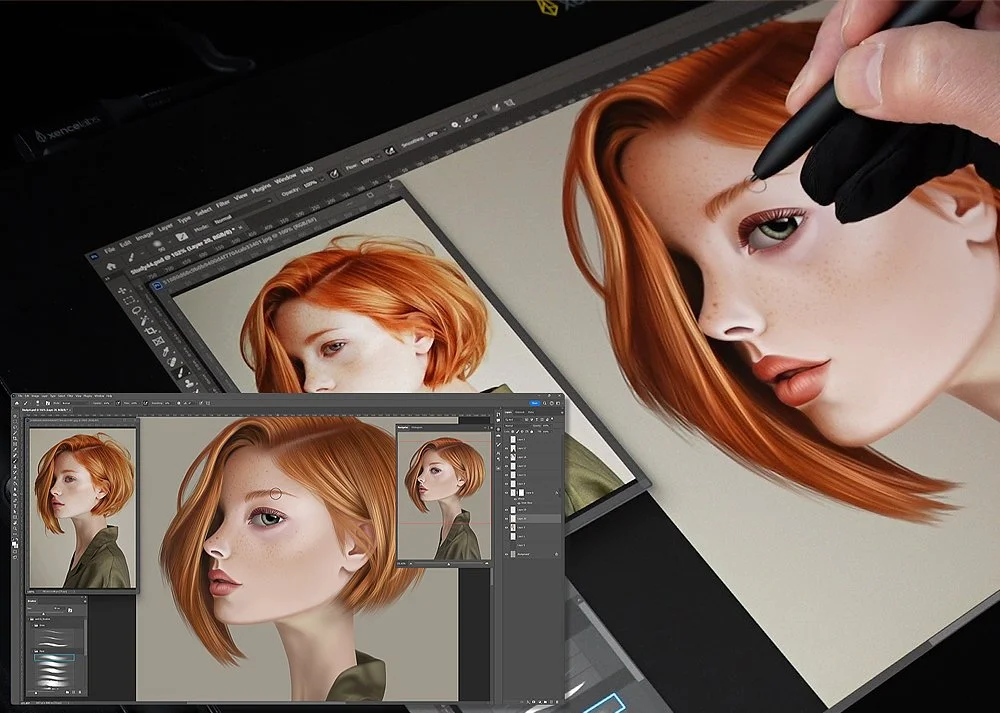Click lock all icon in Layers panel
Screen dimensions: 1000x713
pos(532,432)
